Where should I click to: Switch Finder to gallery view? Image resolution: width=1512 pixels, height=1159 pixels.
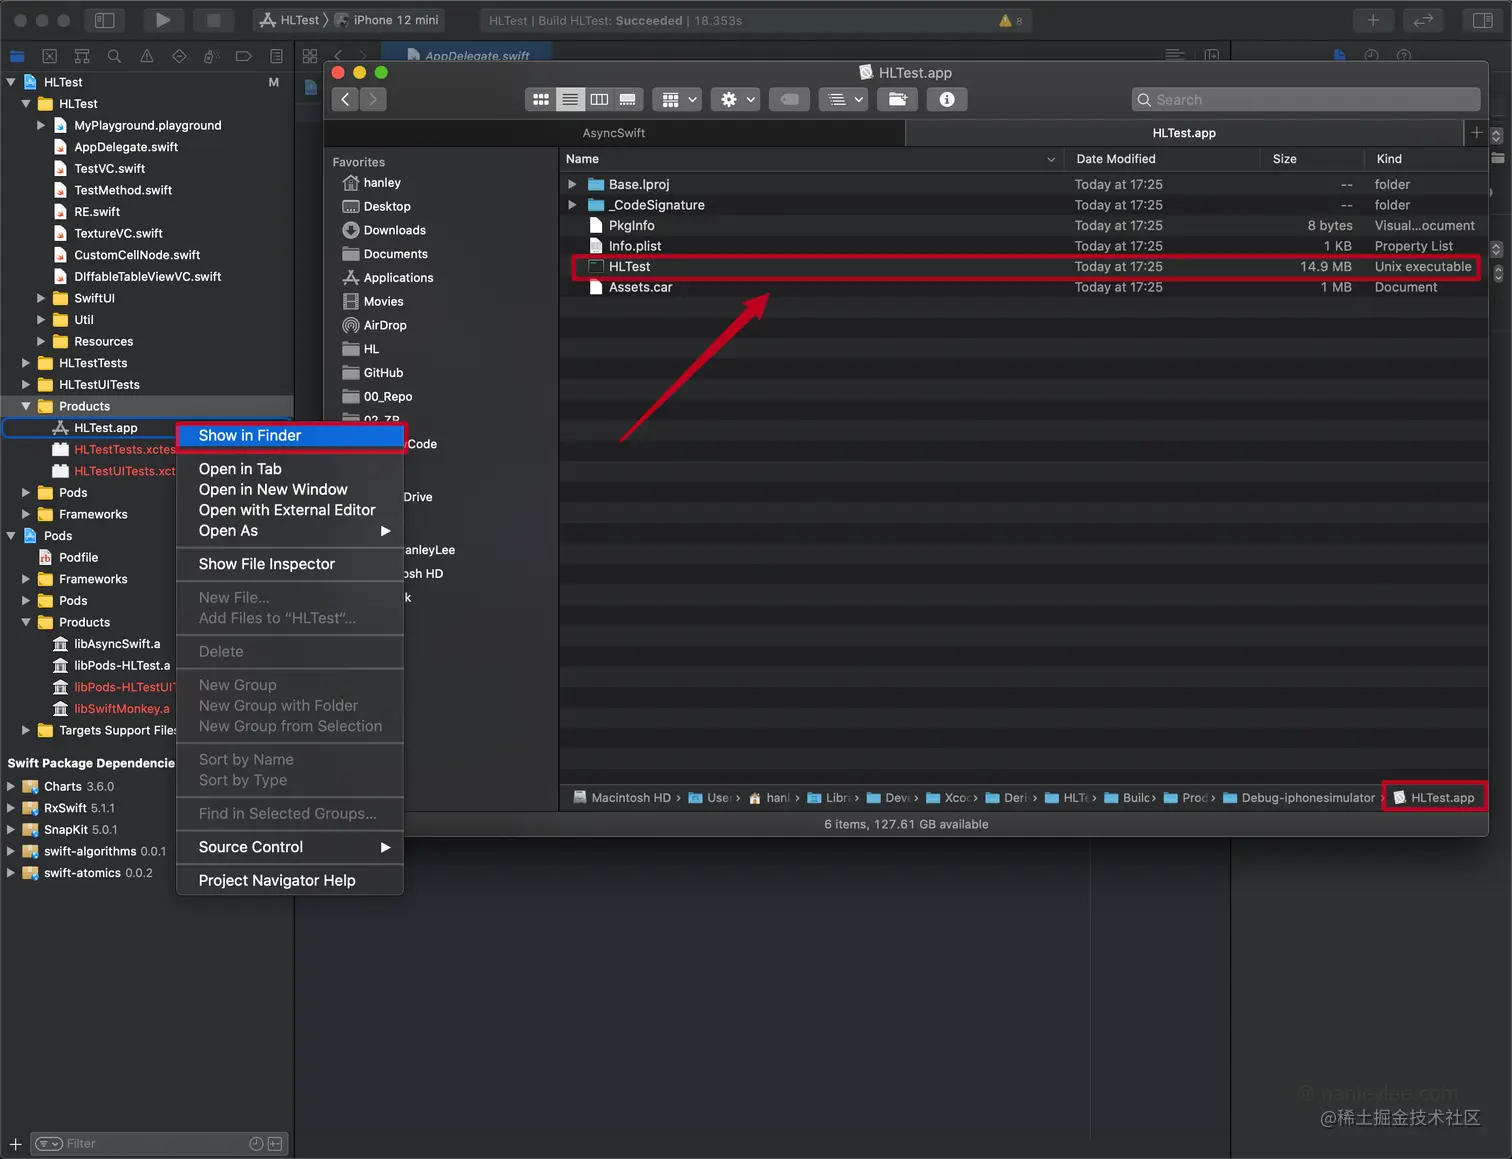click(628, 99)
